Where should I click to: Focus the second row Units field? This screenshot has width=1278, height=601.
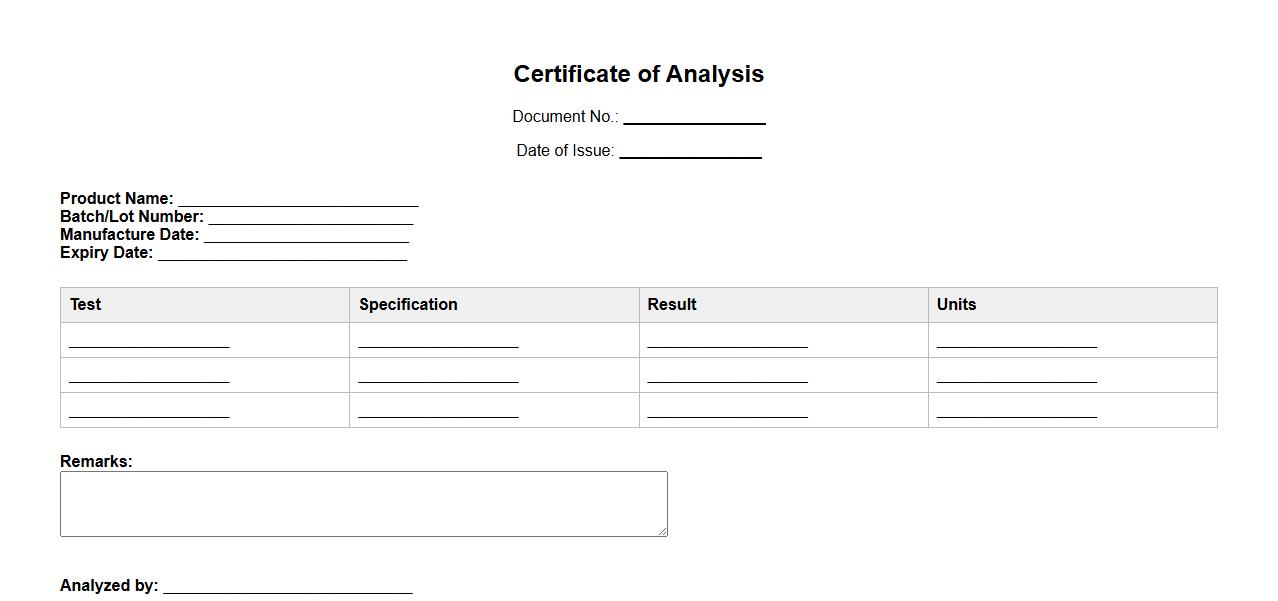(1016, 375)
